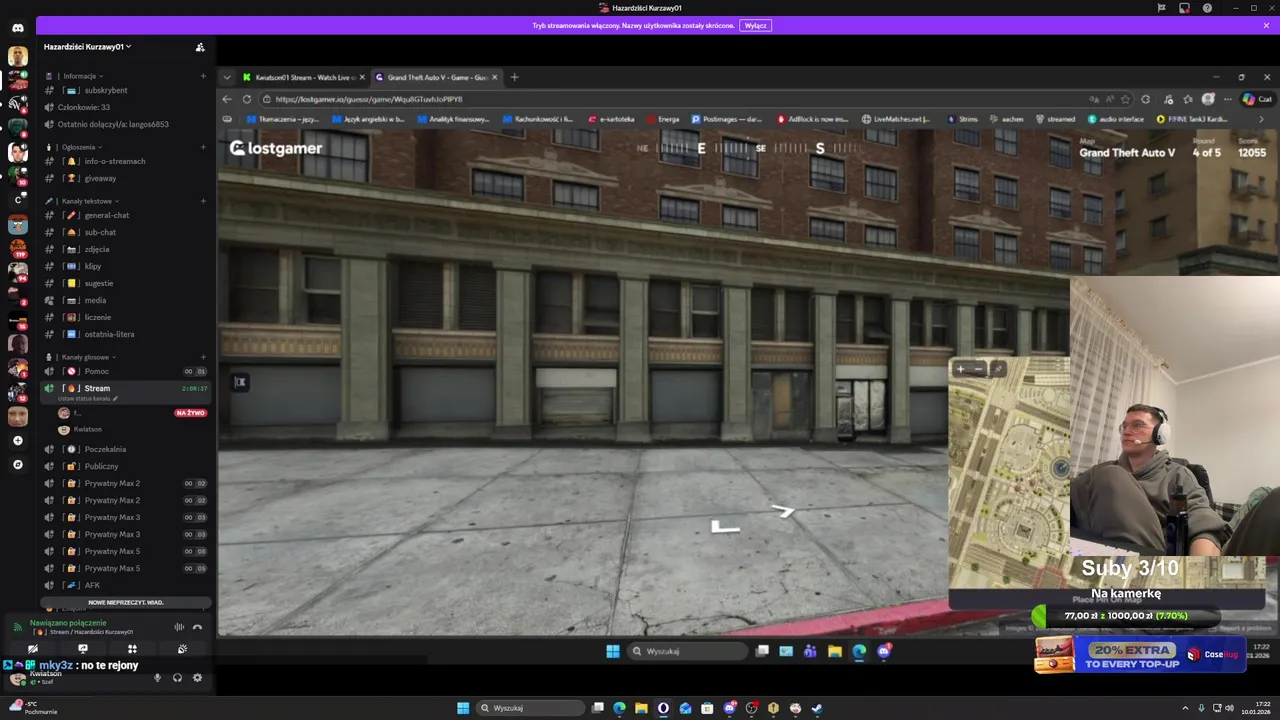Toggle microphone mute in Discord user panel
Viewport: 1280px width, 720px height.
pyautogui.click(x=157, y=678)
